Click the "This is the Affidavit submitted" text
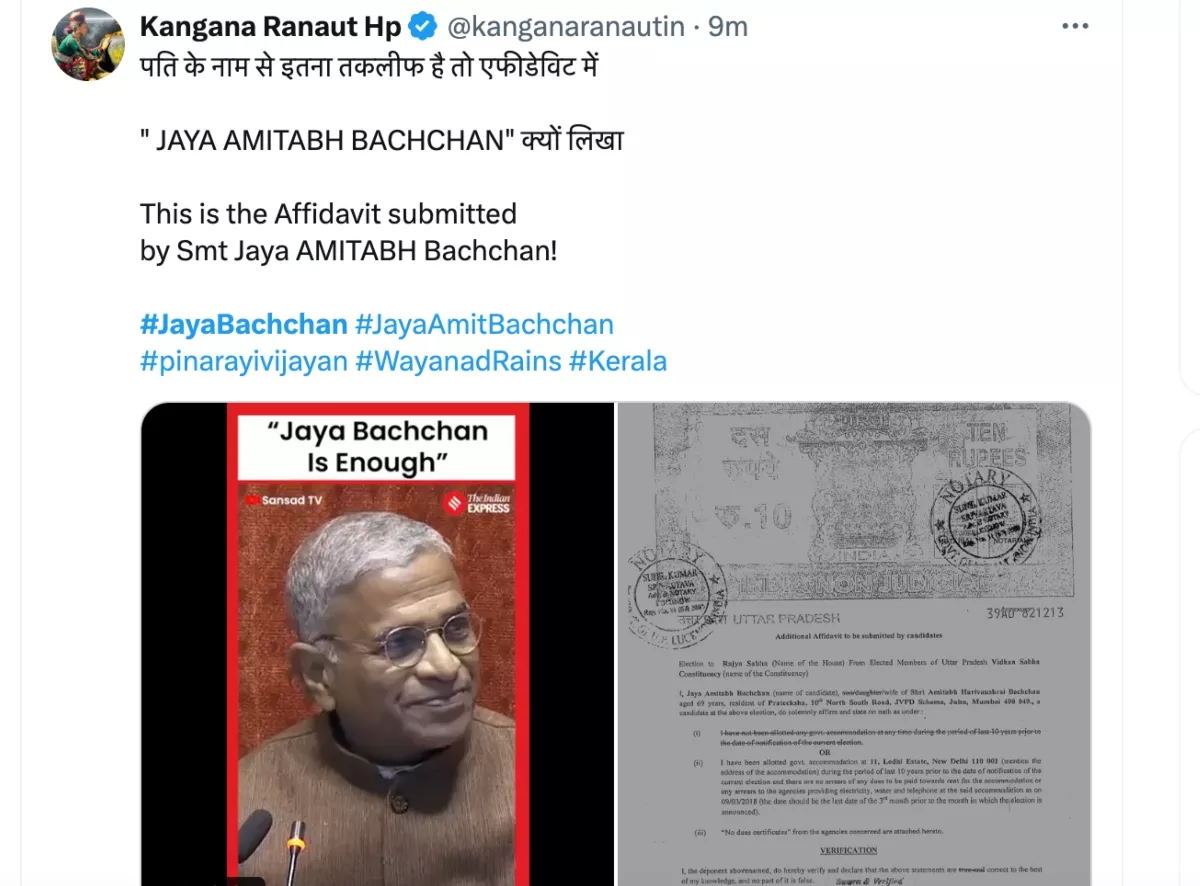The width and height of the screenshot is (1200, 886). (x=328, y=214)
